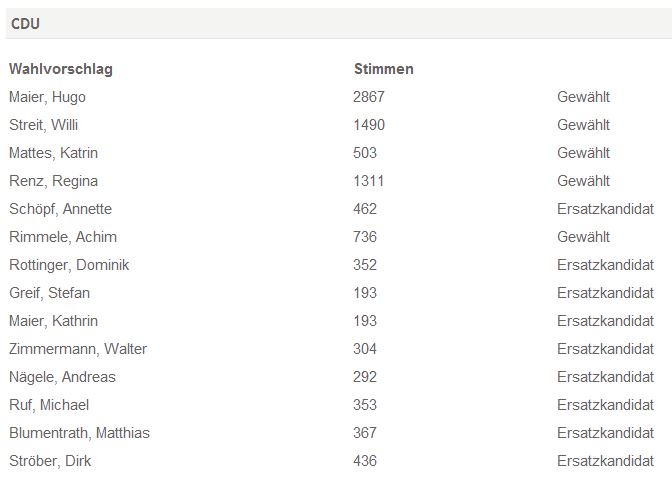The height and width of the screenshot is (483, 672).
Task: Select Rottinger, Dominik row name
Action: pos(69,265)
